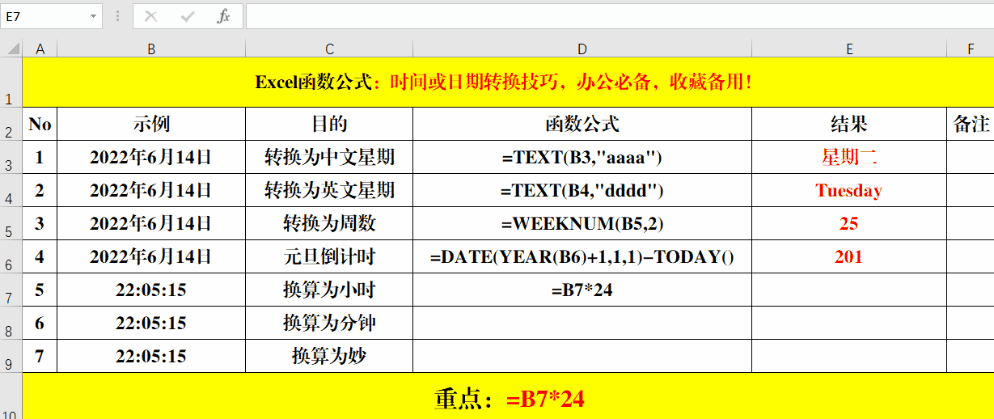Click the yellow title cell 'Excel函数公式'
Image resolution: width=994 pixels, height=419 pixels.
[508, 82]
